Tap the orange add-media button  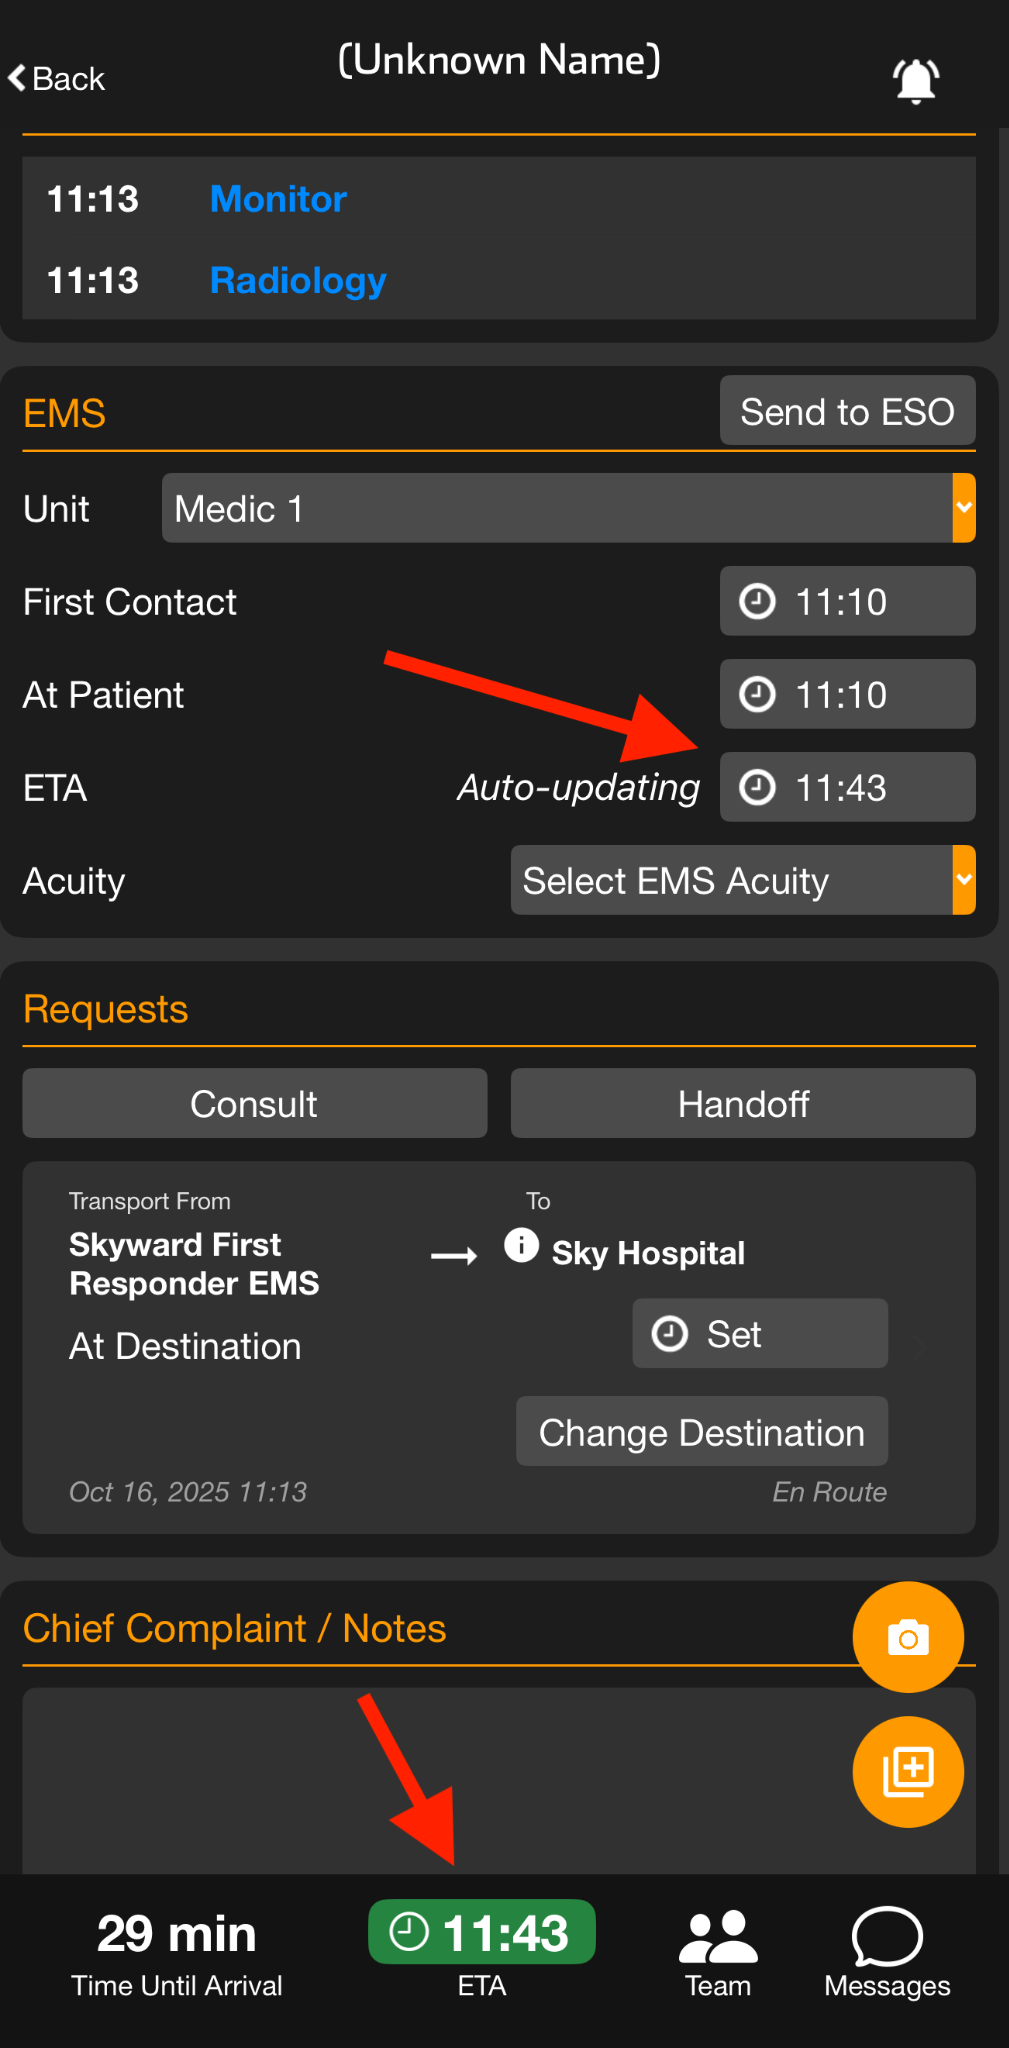tap(908, 1771)
